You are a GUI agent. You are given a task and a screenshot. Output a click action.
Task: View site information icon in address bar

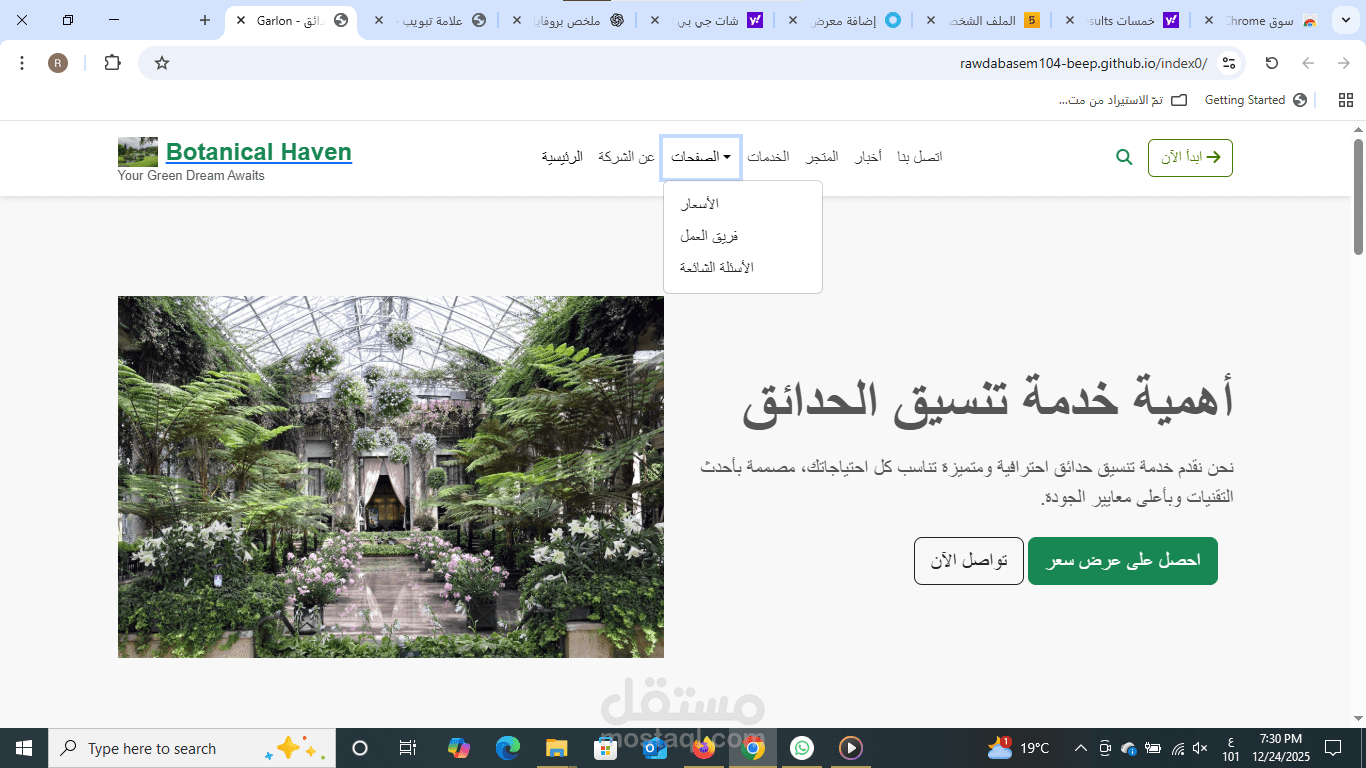click(x=1229, y=63)
